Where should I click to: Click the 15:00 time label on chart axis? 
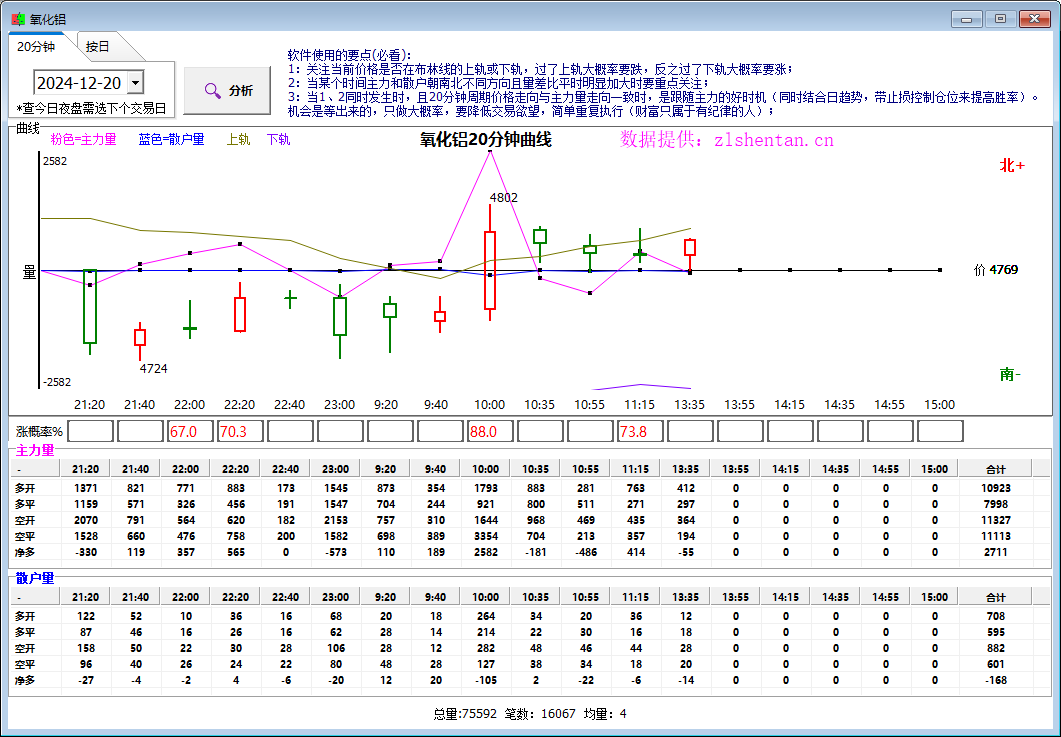tap(939, 405)
